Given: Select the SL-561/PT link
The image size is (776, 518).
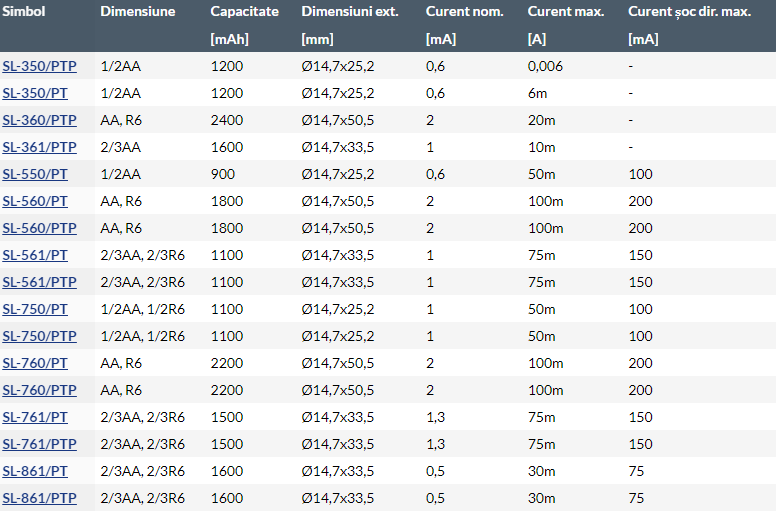Looking at the screenshot, I should click(x=35, y=255).
